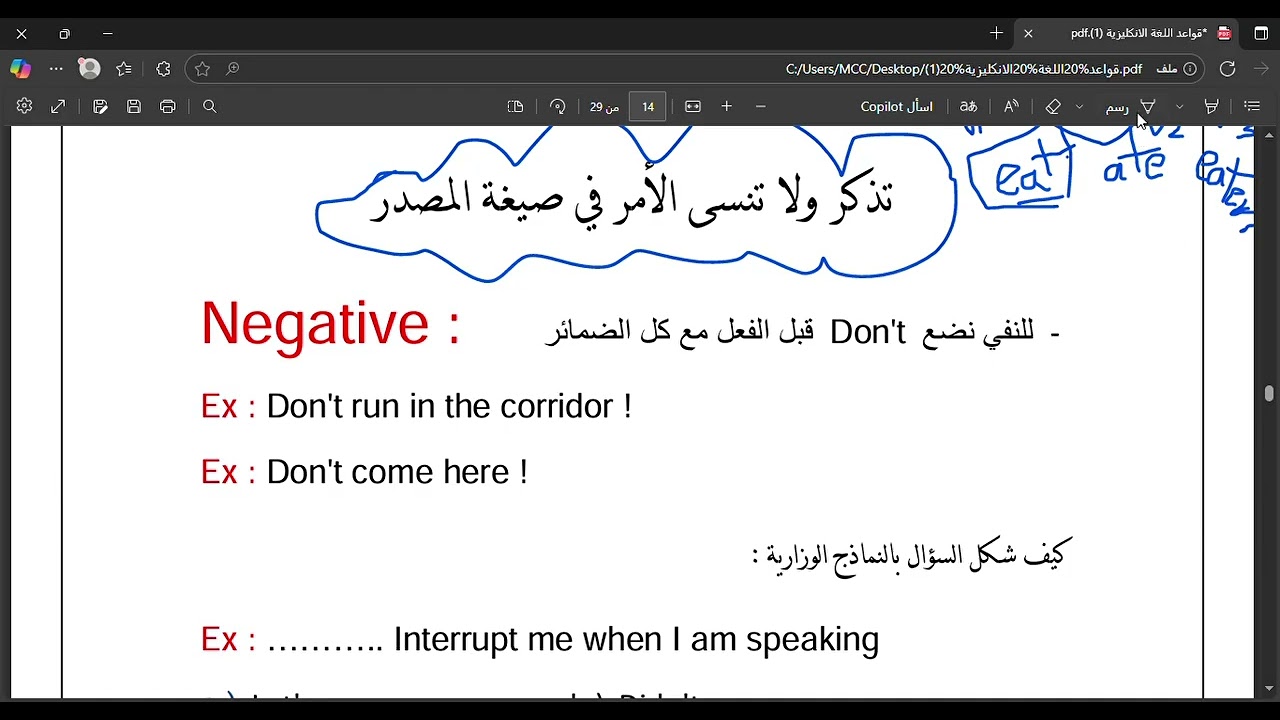
Task: Click the red 'Negative :' heading
Action: 331,324
